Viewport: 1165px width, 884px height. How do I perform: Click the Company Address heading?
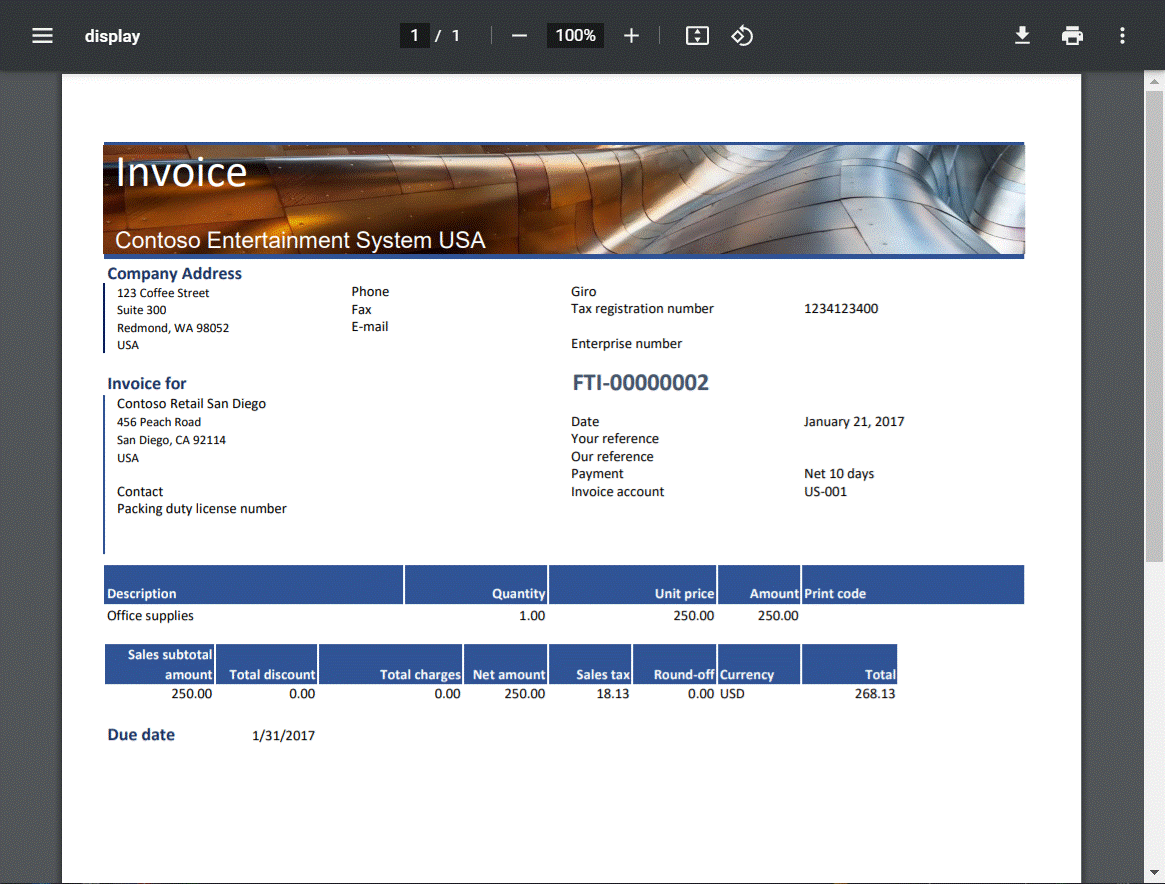[174, 273]
